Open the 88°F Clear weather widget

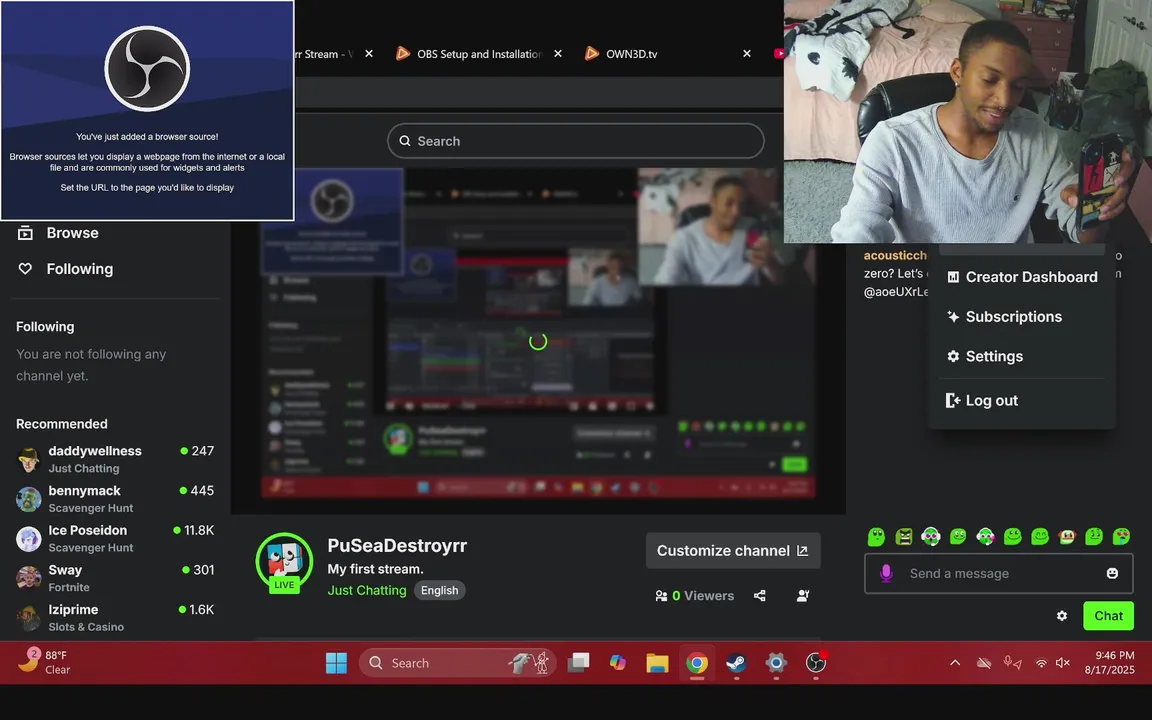46,662
